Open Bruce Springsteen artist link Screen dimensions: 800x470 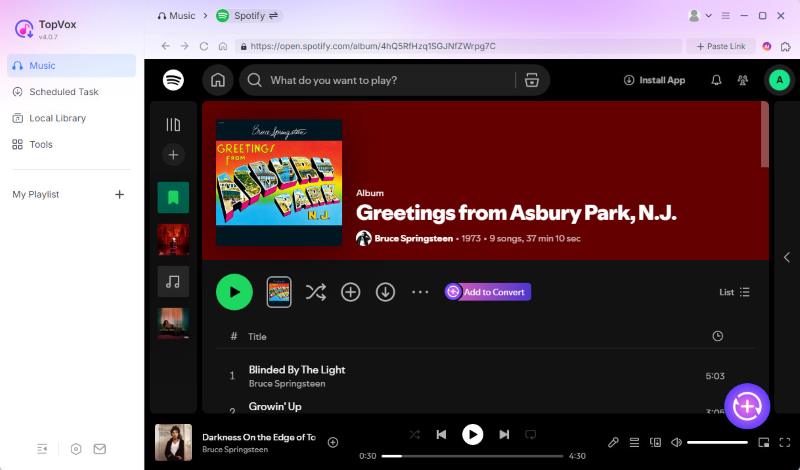(x=413, y=238)
